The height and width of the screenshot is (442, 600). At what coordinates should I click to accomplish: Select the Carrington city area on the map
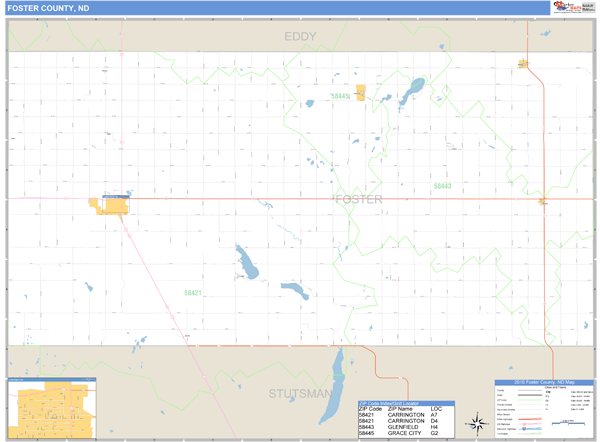click(x=113, y=205)
